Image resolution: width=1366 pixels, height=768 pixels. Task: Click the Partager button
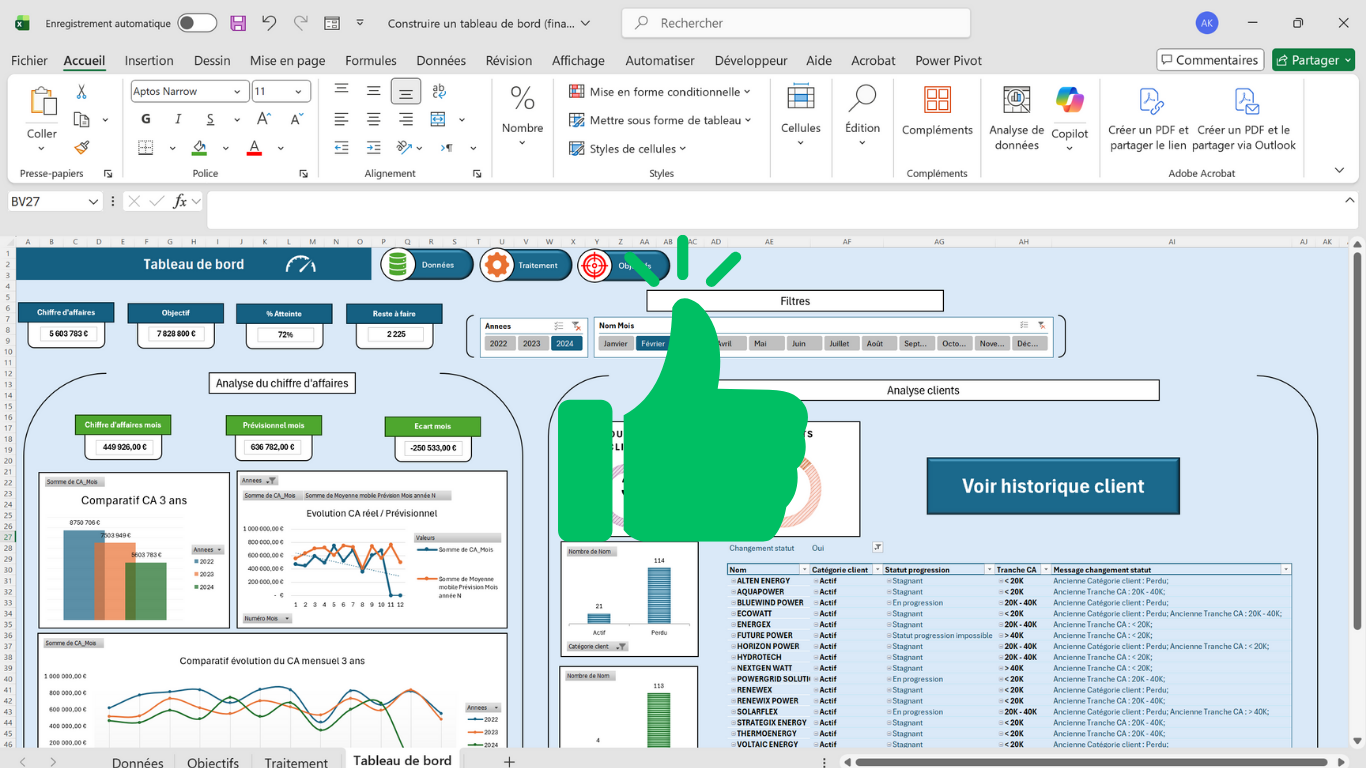click(1313, 60)
